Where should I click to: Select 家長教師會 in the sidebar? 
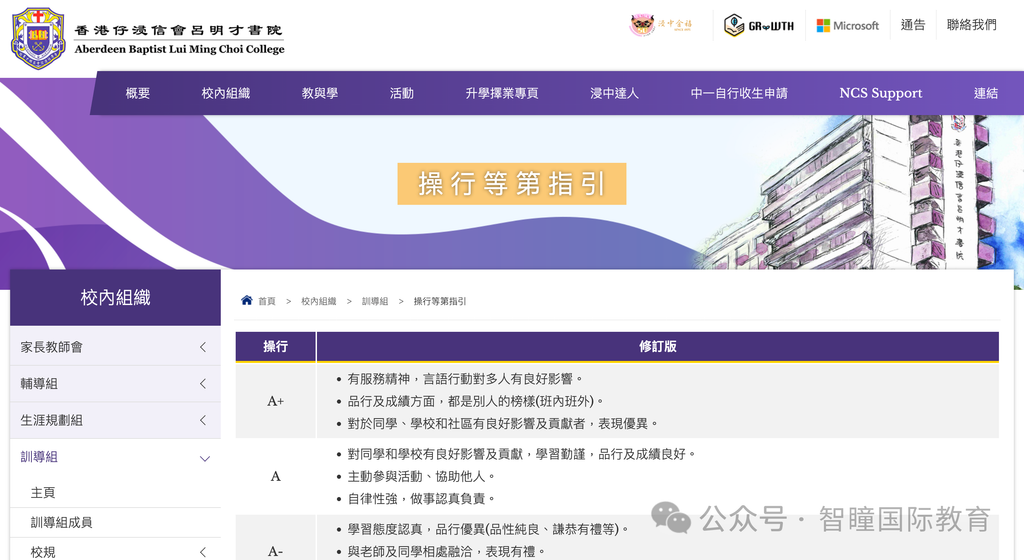click(x=52, y=347)
